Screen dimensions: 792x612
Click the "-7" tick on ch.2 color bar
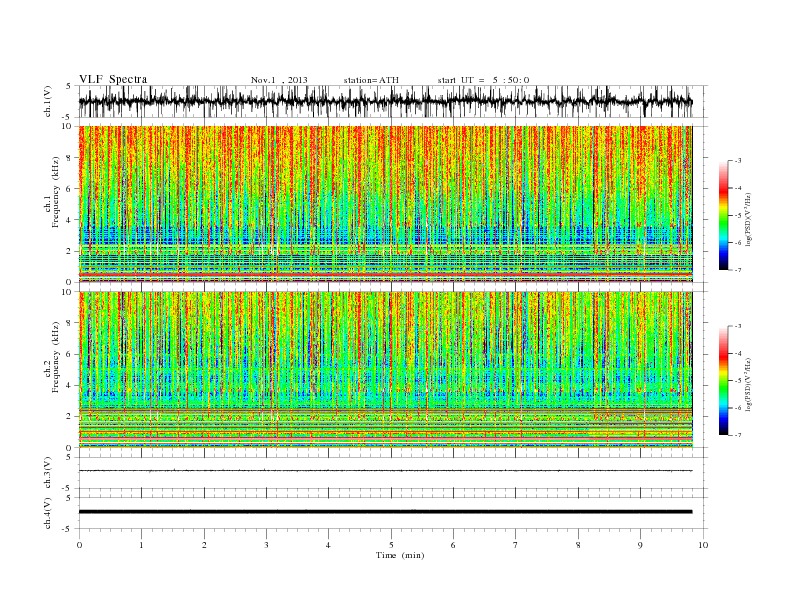point(738,435)
